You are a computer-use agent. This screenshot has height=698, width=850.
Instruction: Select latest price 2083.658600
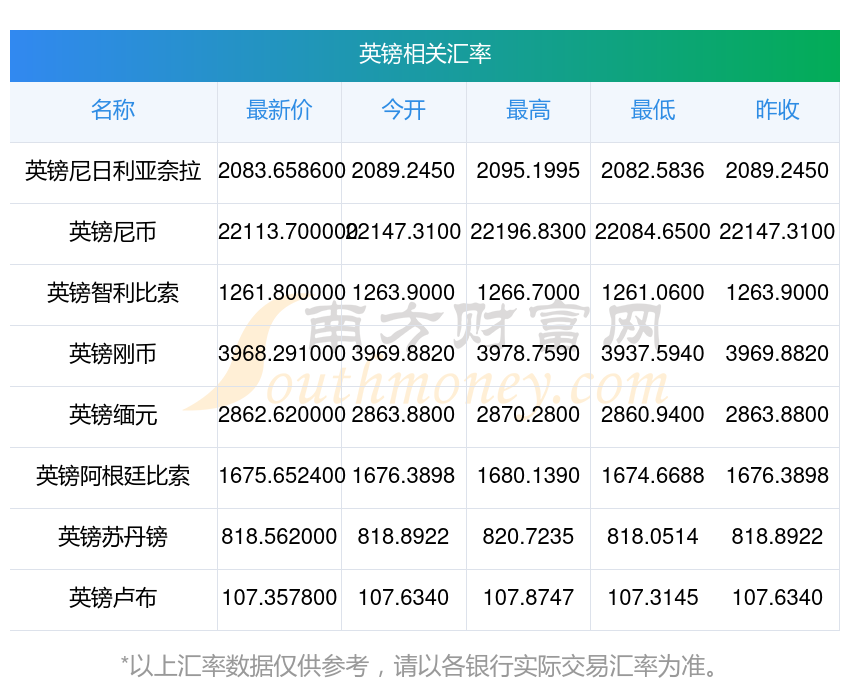281,171
